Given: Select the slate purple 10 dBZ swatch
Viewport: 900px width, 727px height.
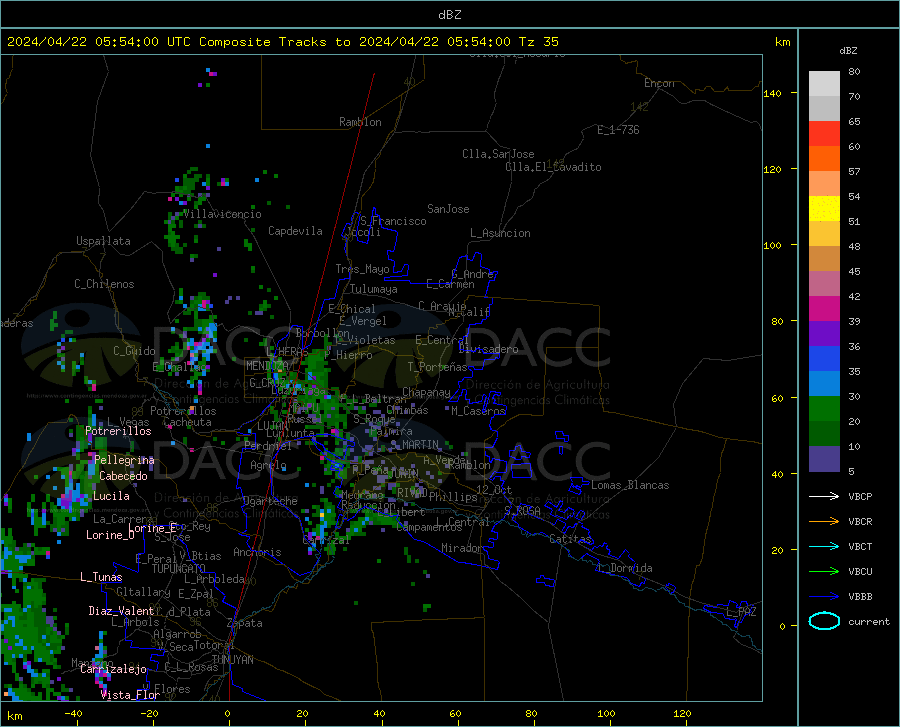Looking at the screenshot, I should (824, 458).
